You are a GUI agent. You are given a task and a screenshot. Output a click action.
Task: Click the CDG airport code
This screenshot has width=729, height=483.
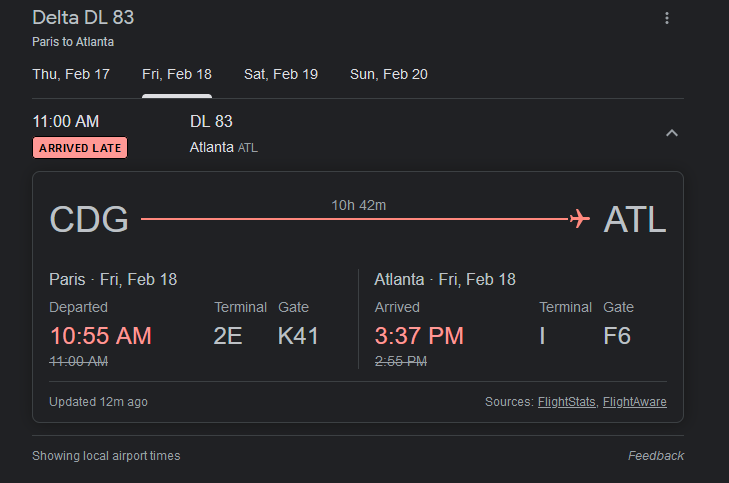coord(89,220)
